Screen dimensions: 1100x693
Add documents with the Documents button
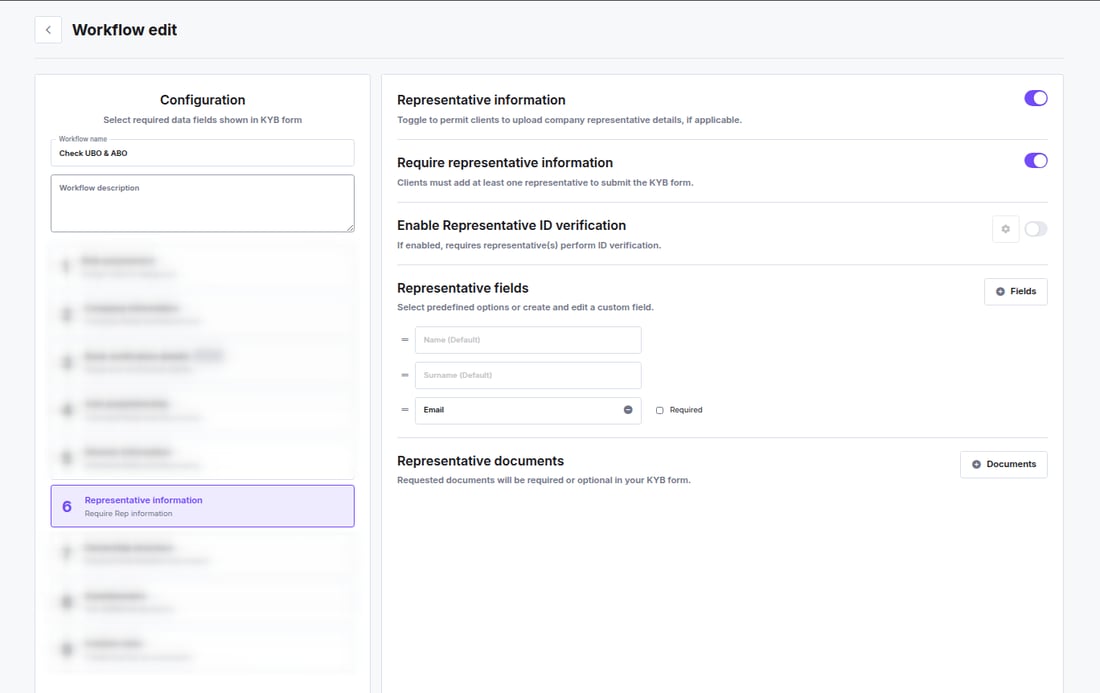(1003, 464)
